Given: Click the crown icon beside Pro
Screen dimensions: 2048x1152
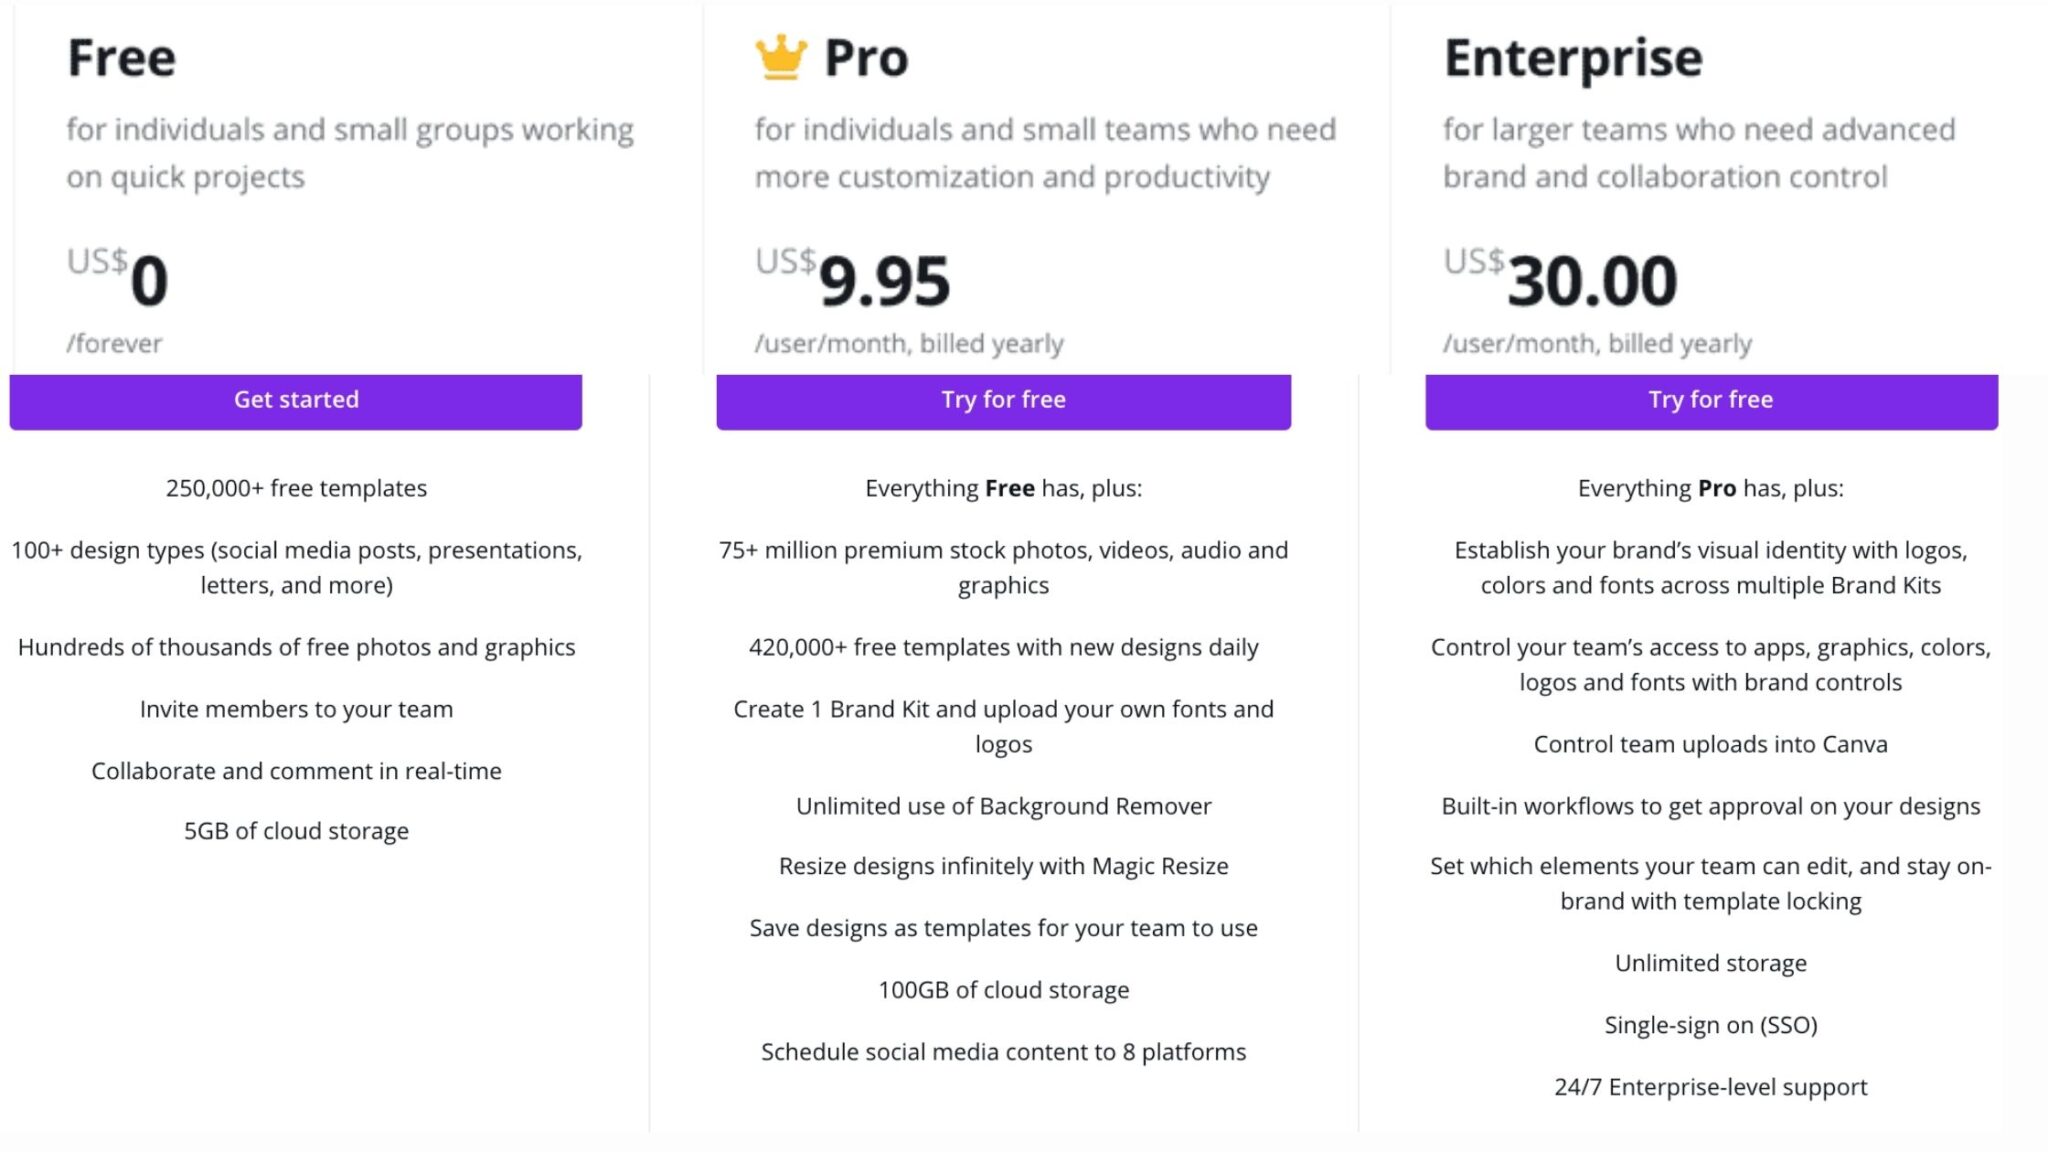Looking at the screenshot, I should (783, 56).
